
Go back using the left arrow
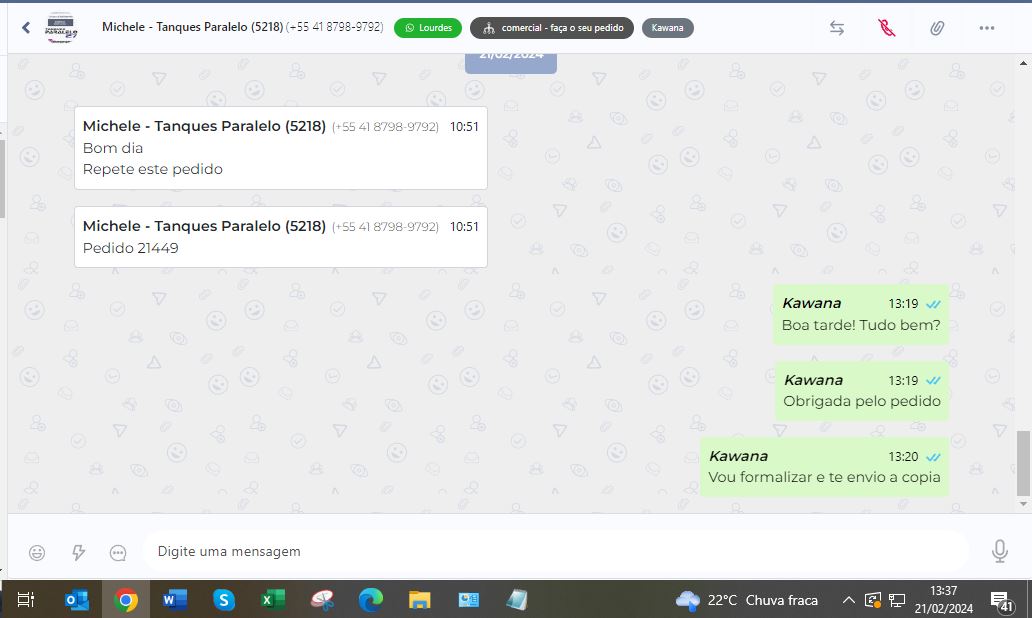[26, 28]
